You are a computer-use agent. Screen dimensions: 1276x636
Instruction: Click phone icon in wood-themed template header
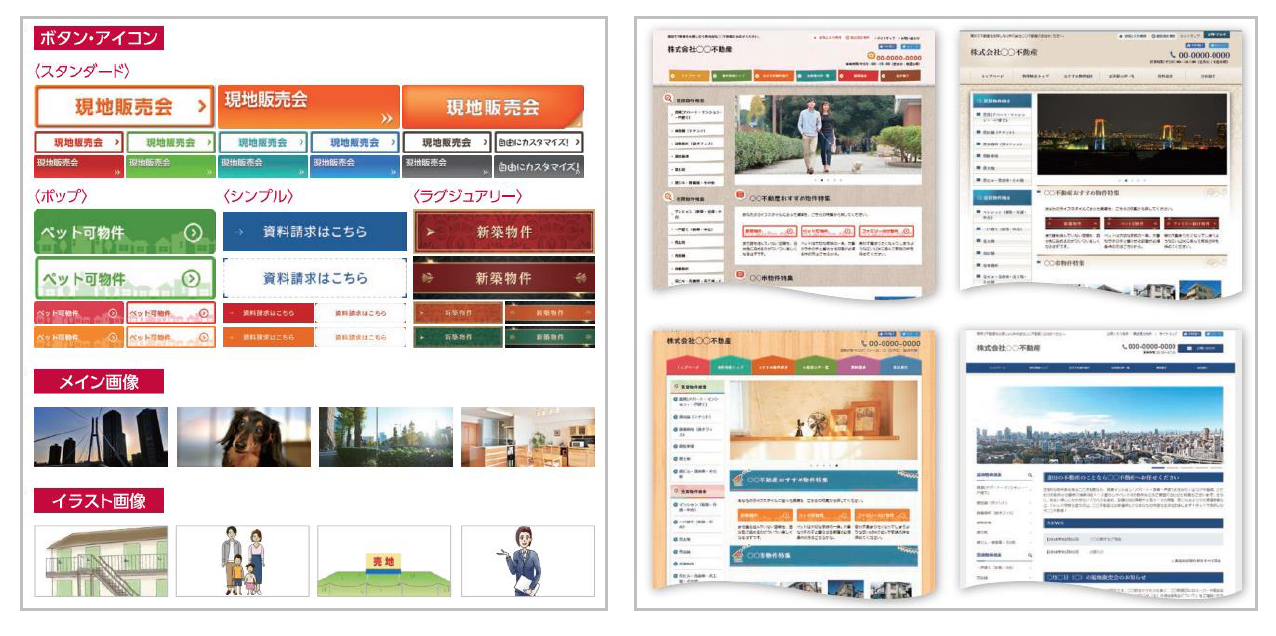847,344
